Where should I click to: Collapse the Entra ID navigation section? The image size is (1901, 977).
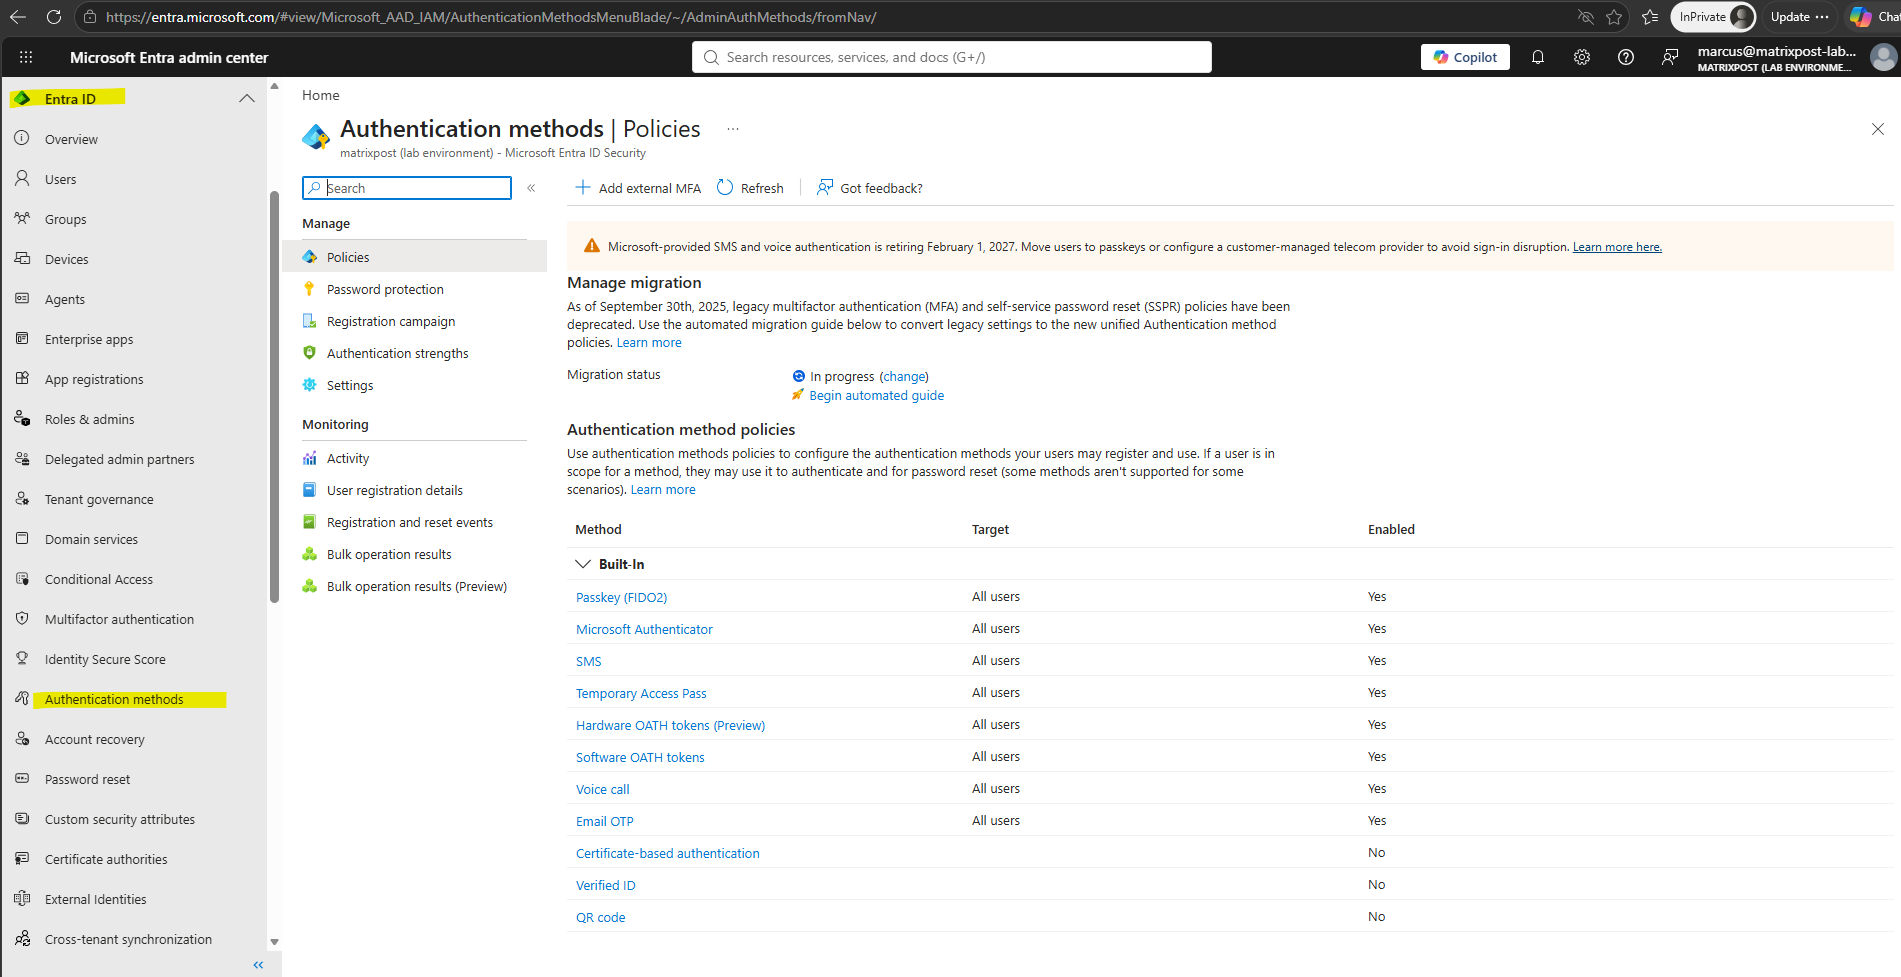tap(246, 98)
